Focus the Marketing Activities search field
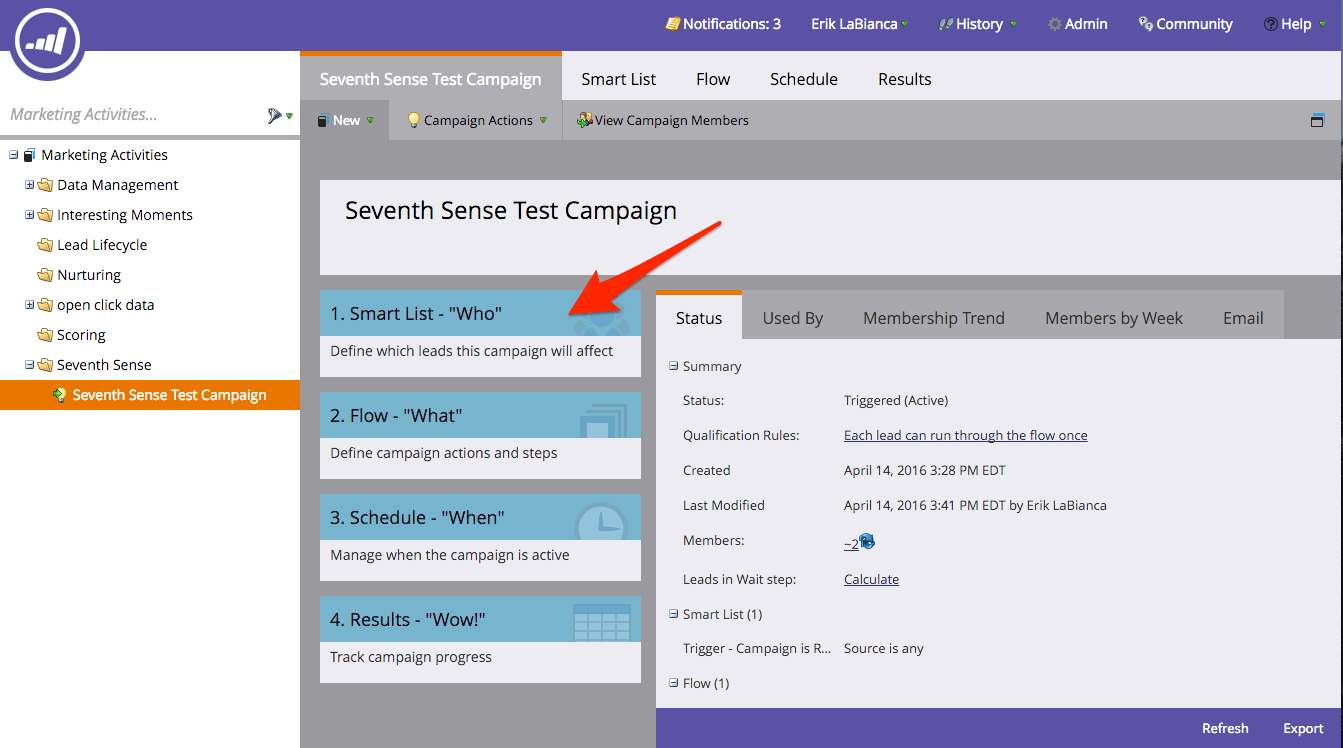Image resolution: width=1343 pixels, height=748 pixels. [130, 115]
